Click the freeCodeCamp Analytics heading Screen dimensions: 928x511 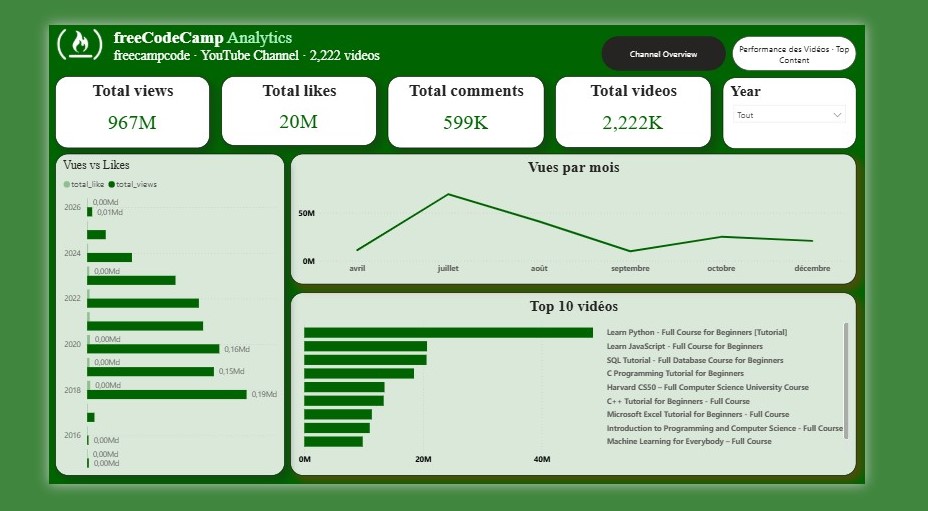(x=203, y=38)
